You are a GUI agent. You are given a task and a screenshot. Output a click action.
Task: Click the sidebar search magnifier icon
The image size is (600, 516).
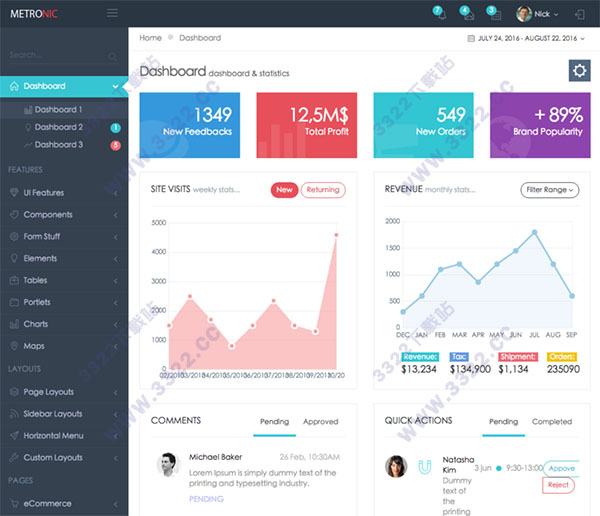click(112, 57)
